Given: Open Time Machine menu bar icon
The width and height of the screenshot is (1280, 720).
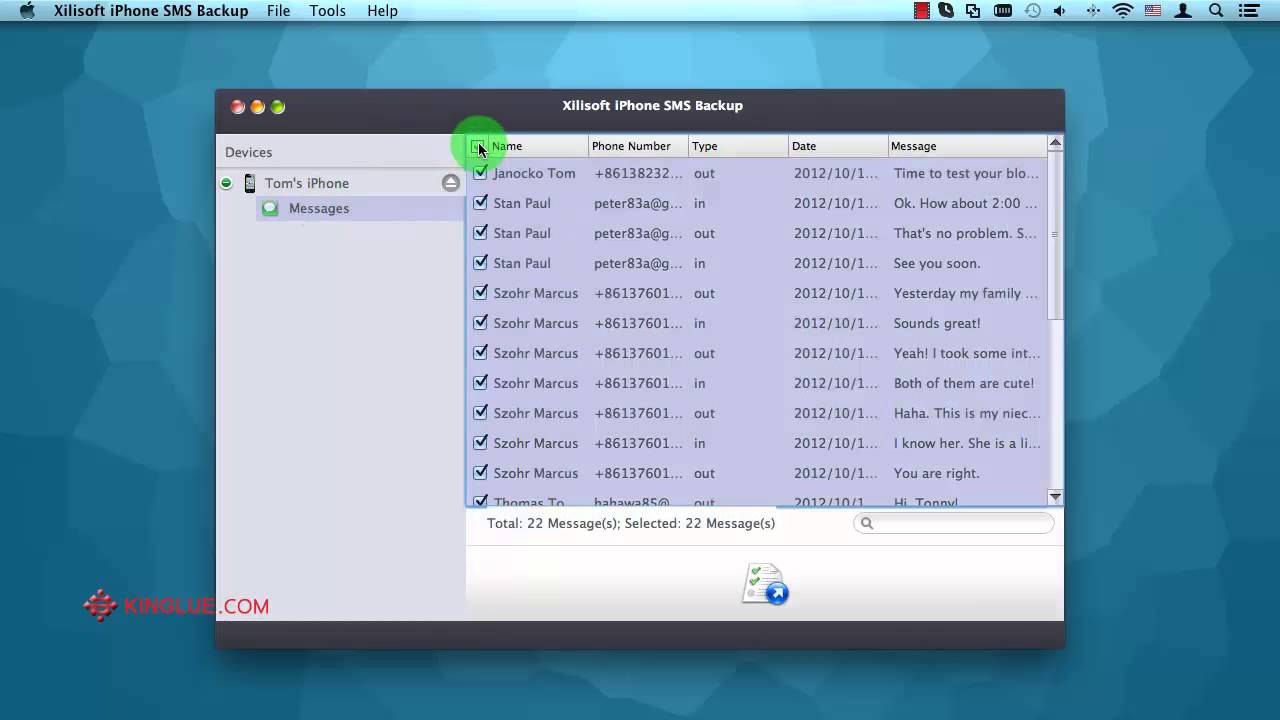Looking at the screenshot, I should pyautogui.click(x=1032, y=11).
